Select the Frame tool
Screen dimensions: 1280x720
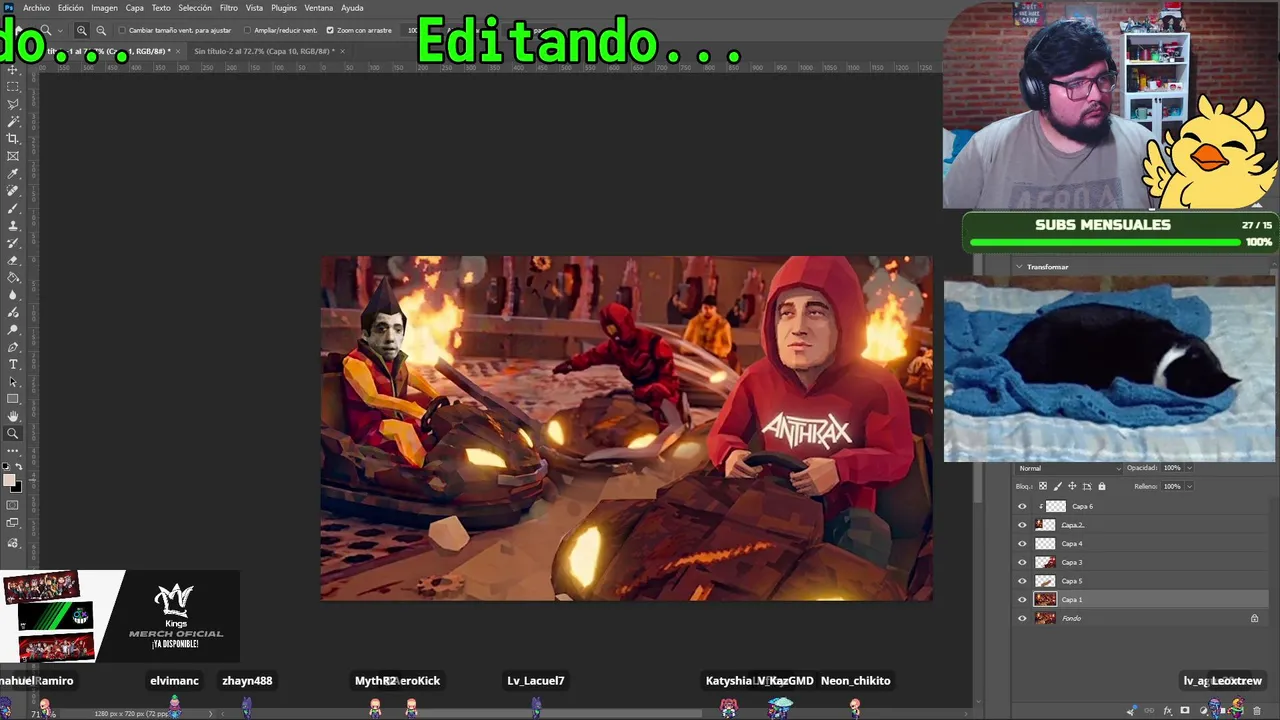click(x=13, y=156)
